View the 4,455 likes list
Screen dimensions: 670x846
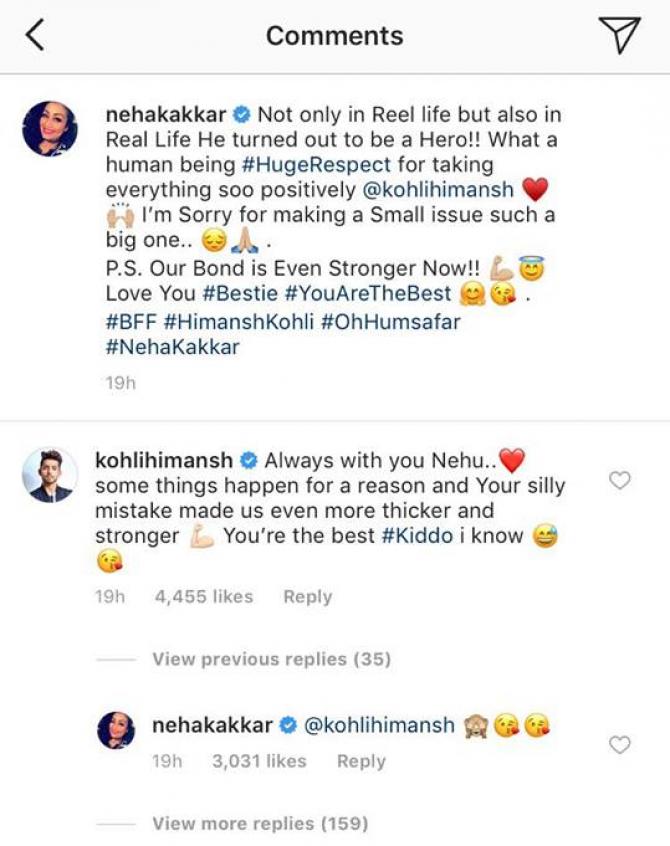pos(204,597)
